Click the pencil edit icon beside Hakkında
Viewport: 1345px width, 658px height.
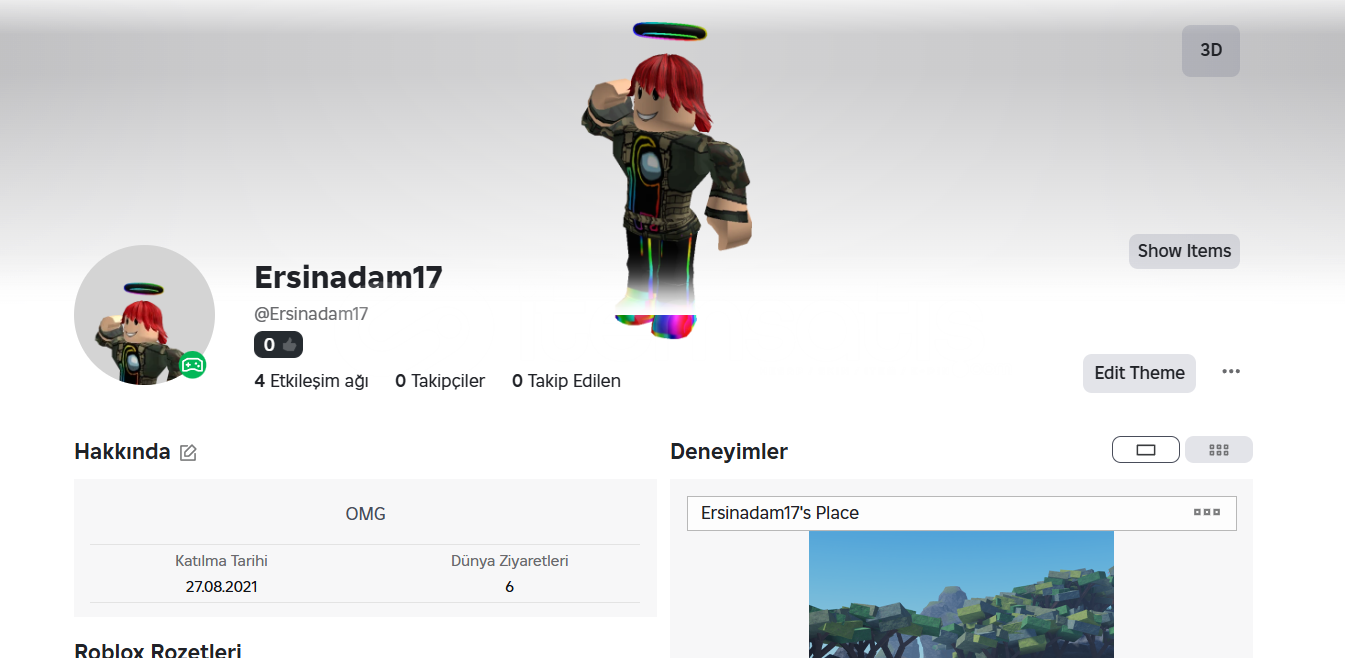[x=188, y=453]
